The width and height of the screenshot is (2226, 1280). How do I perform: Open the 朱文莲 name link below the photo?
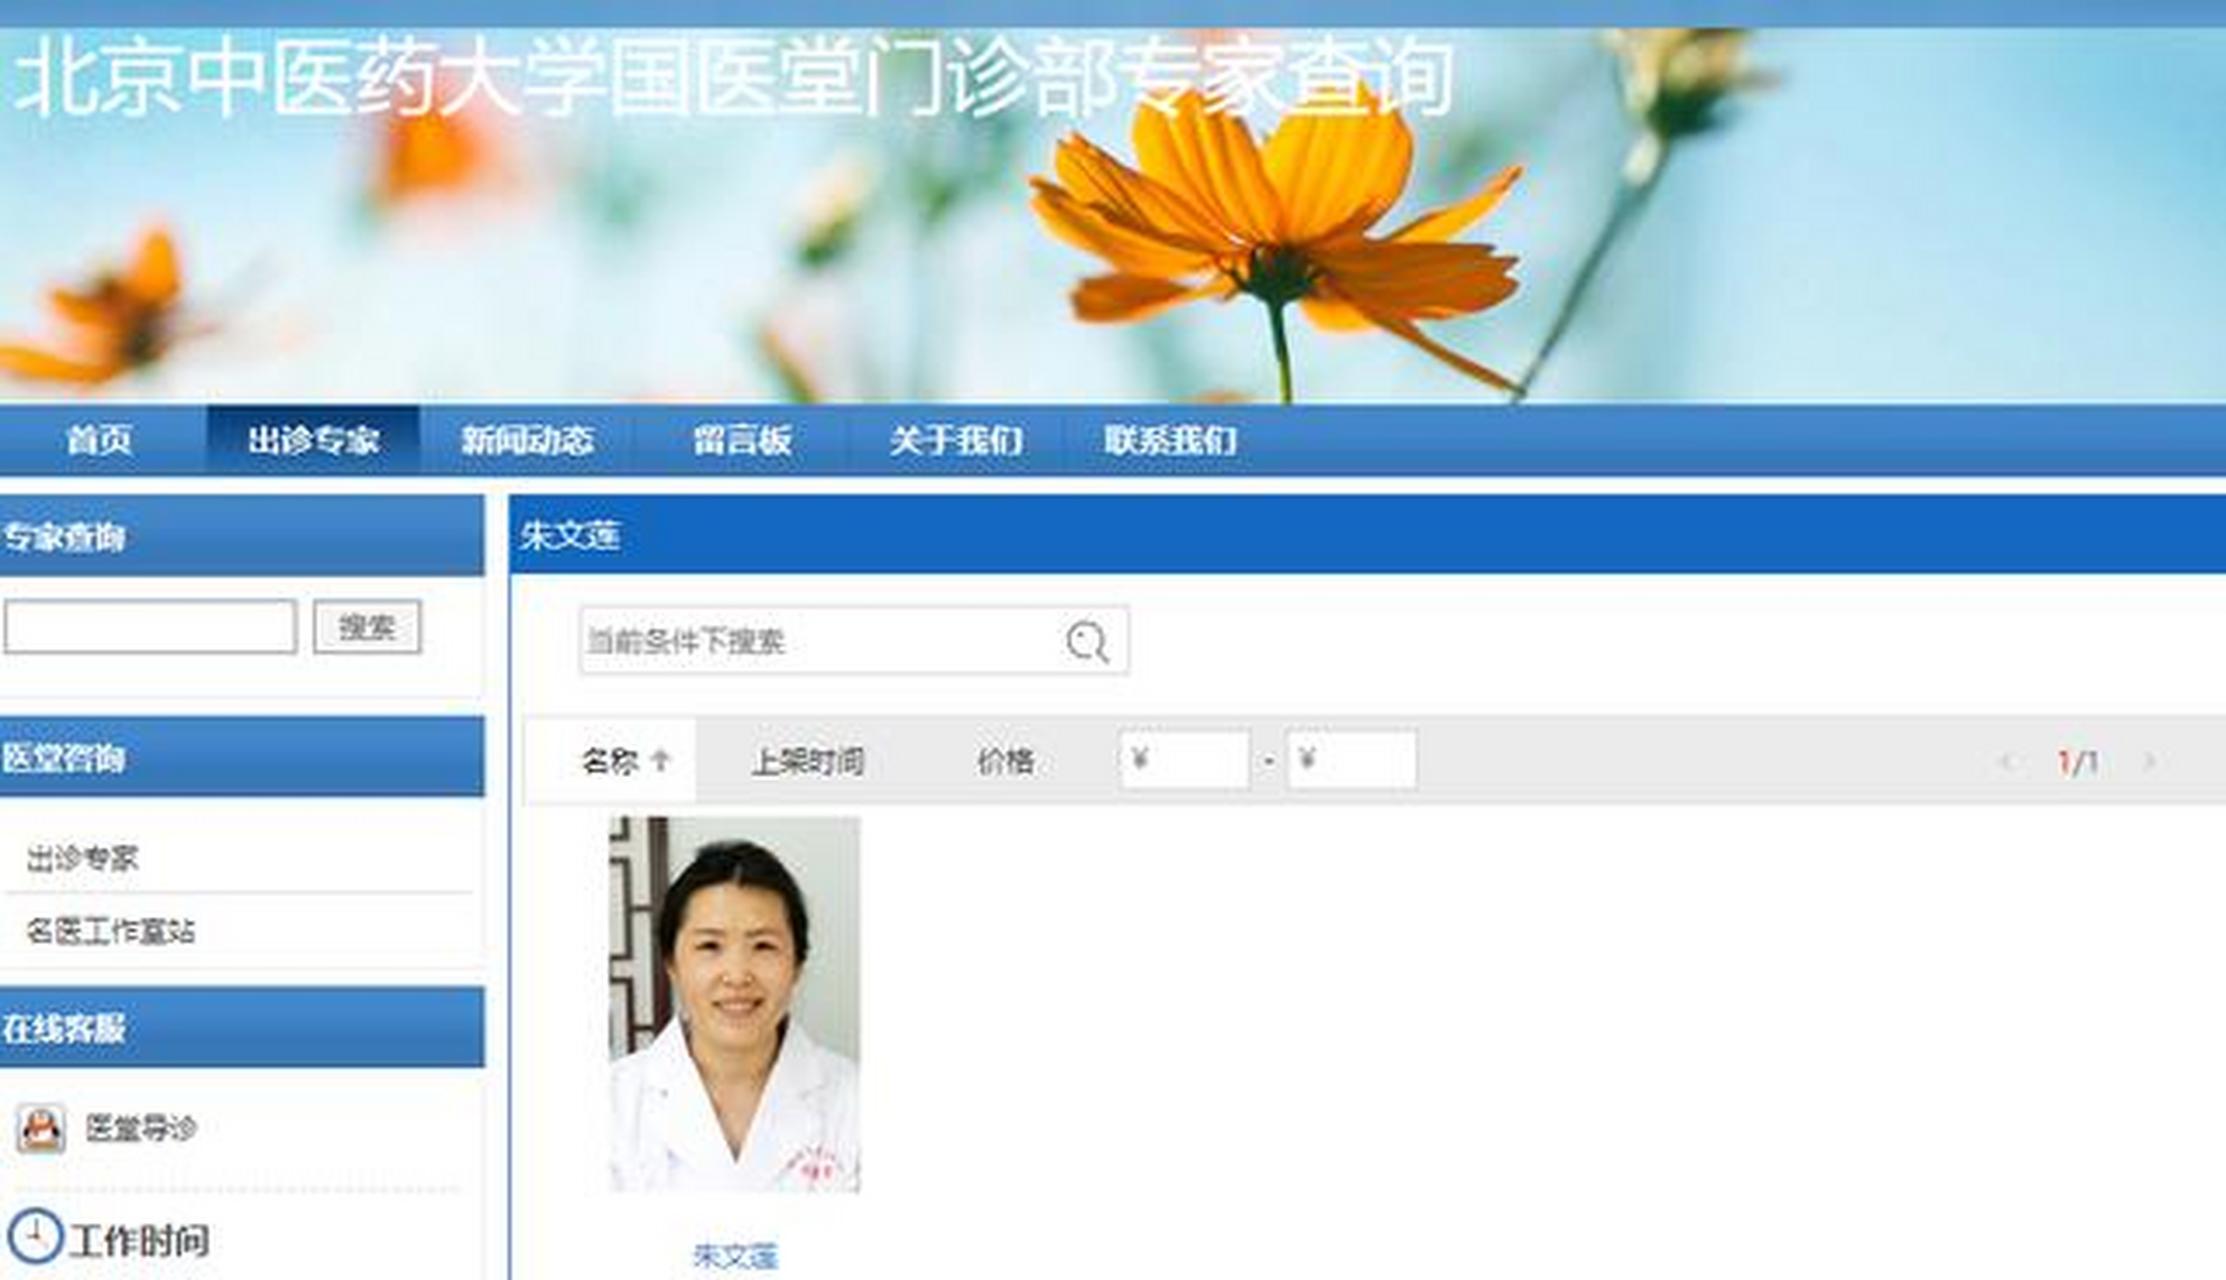click(x=735, y=1256)
